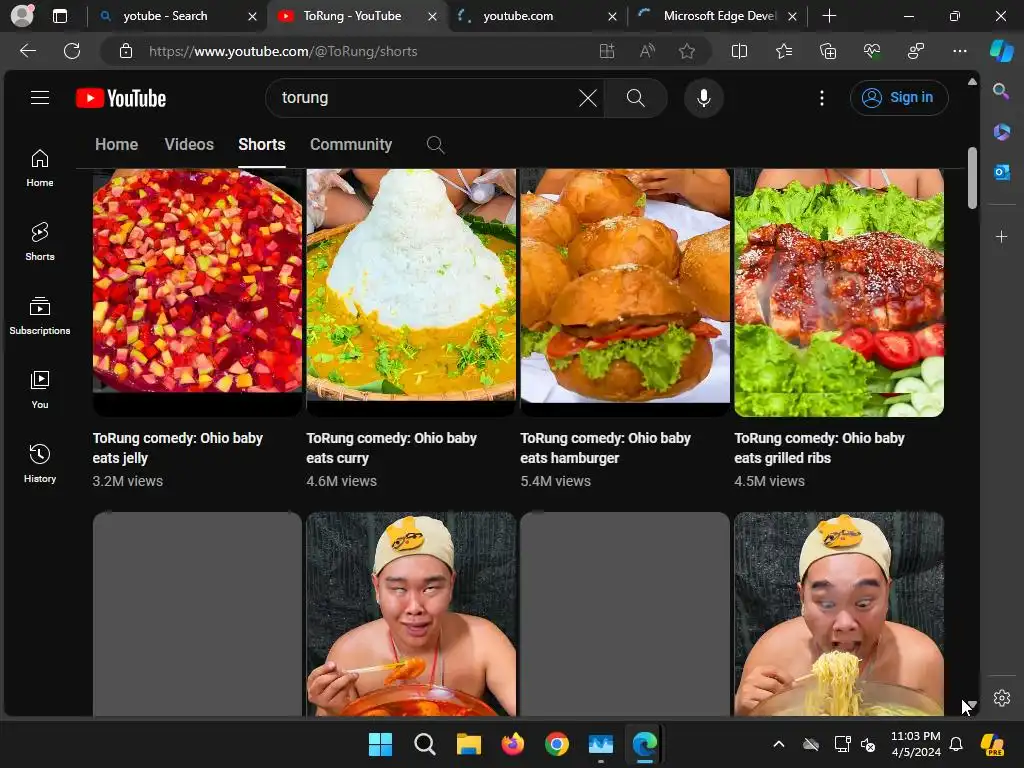Image resolution: width=1024 pixels, height=768 pixels.
Task: Open the grilled ribs short thumbnail
Action: coord(839,293)
